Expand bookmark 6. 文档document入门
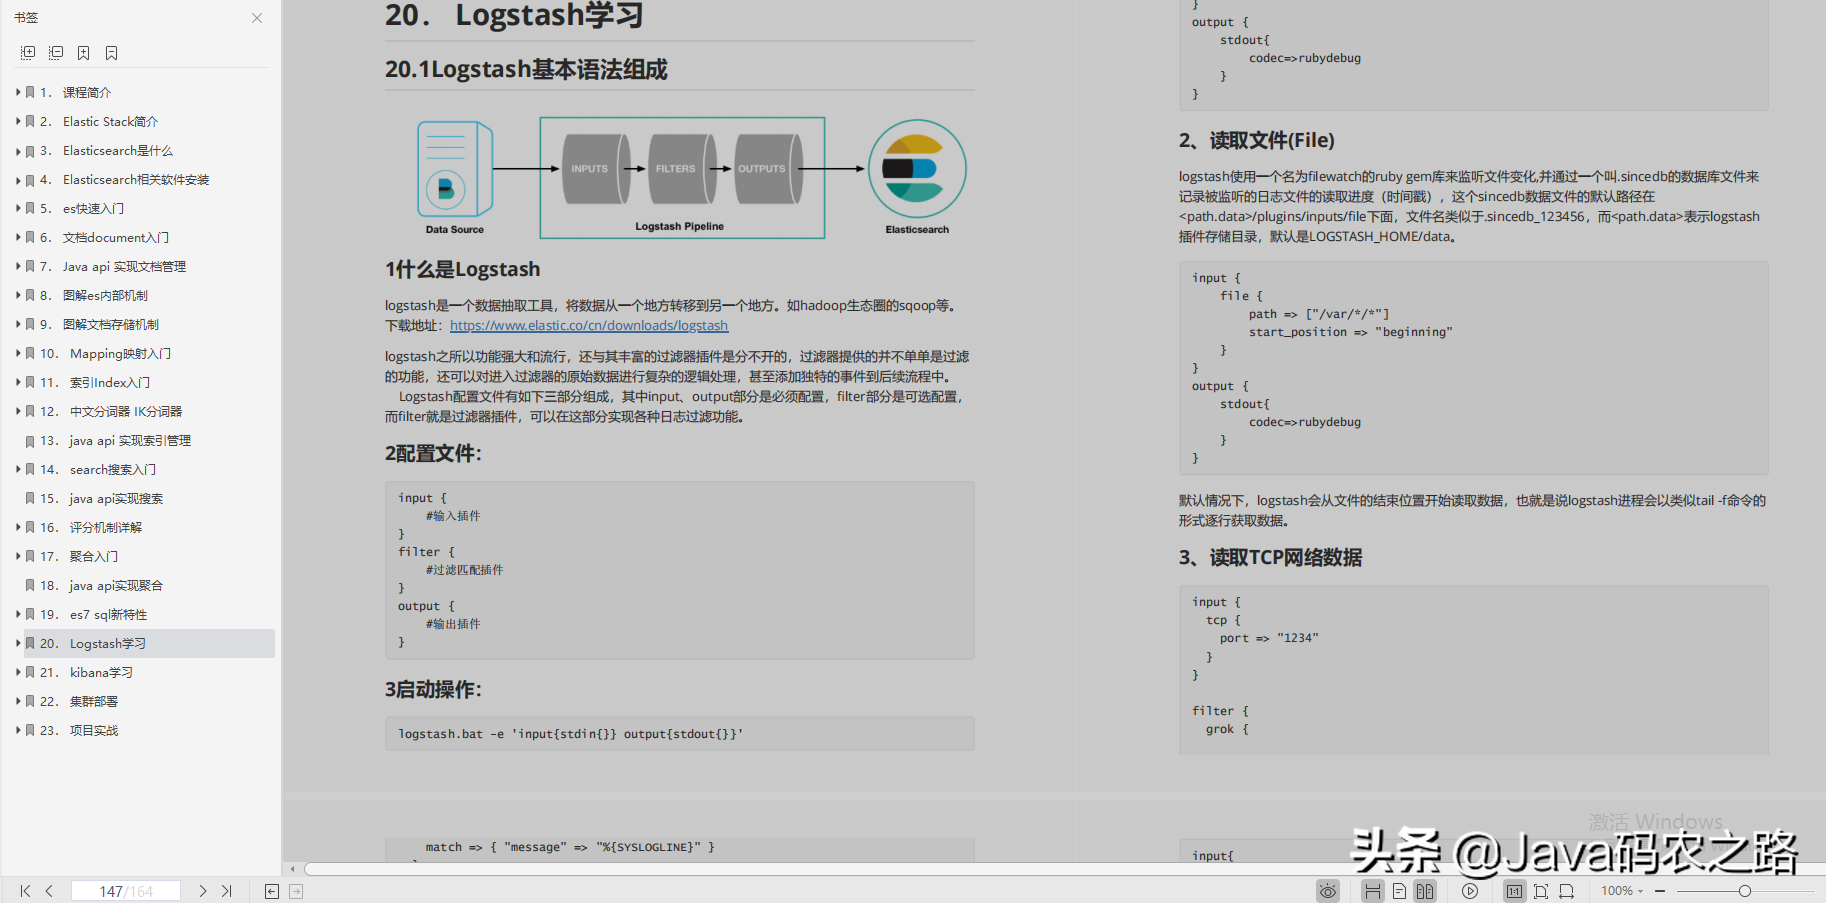 point(18,237)
